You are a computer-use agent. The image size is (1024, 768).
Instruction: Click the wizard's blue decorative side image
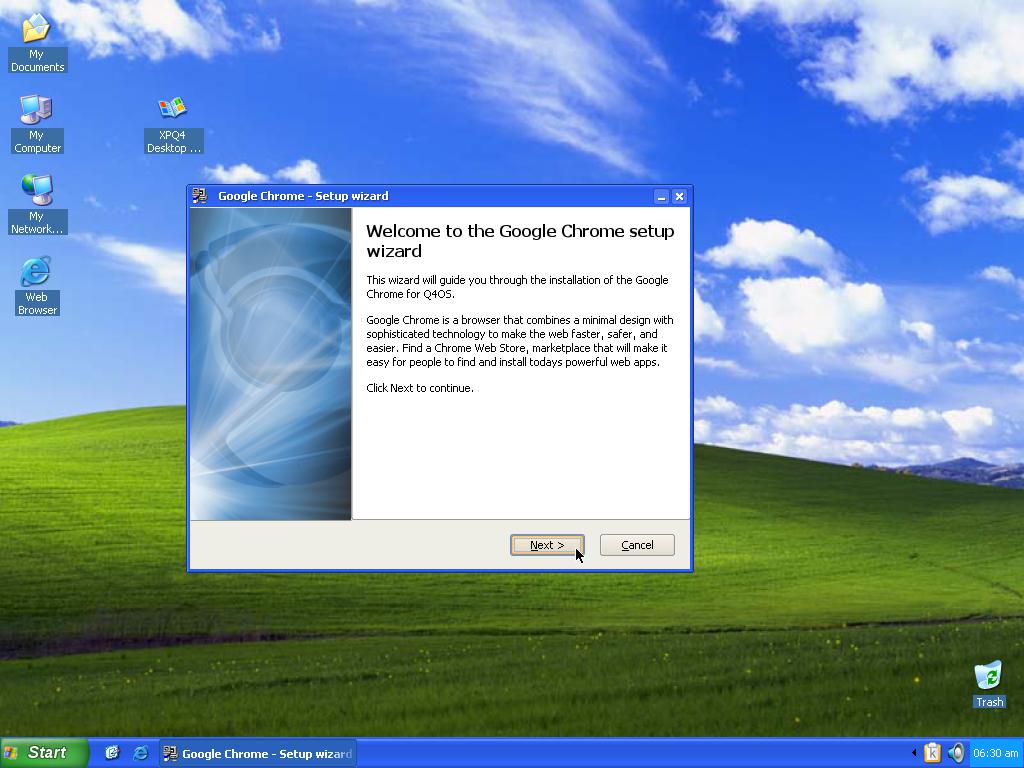pos(270,364)
